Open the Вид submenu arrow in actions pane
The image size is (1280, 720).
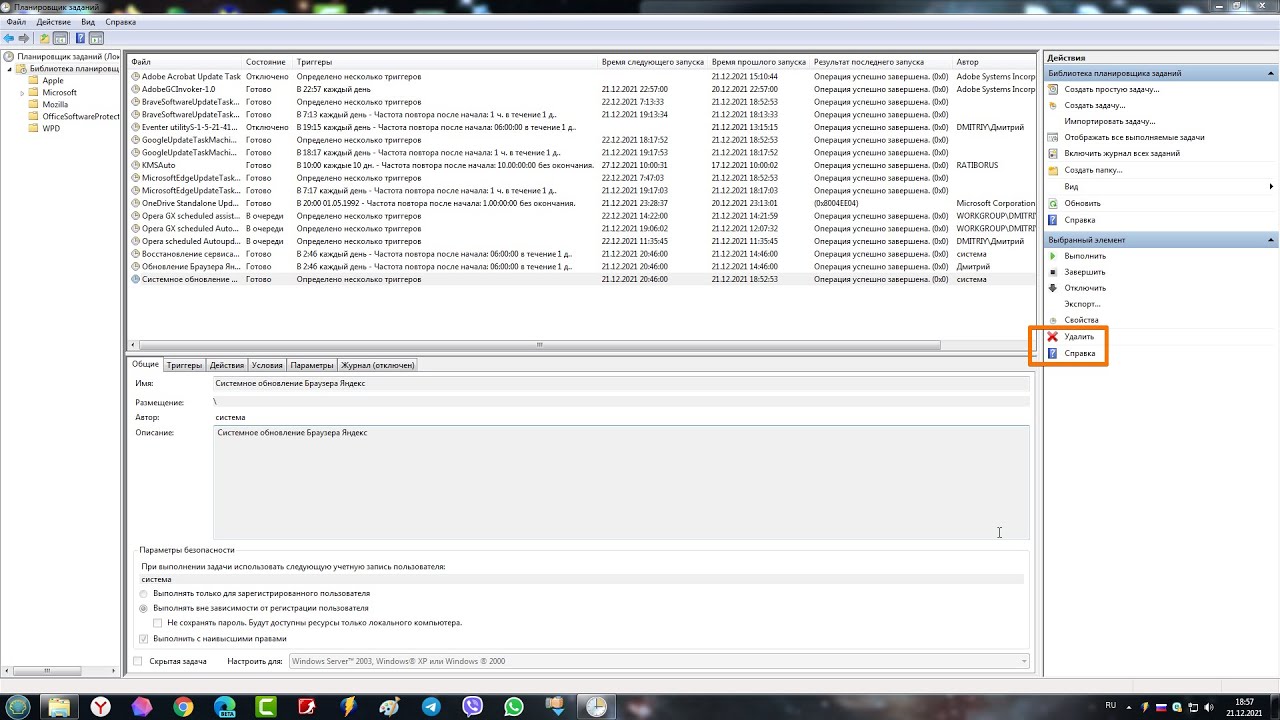tap(1271, 187)
